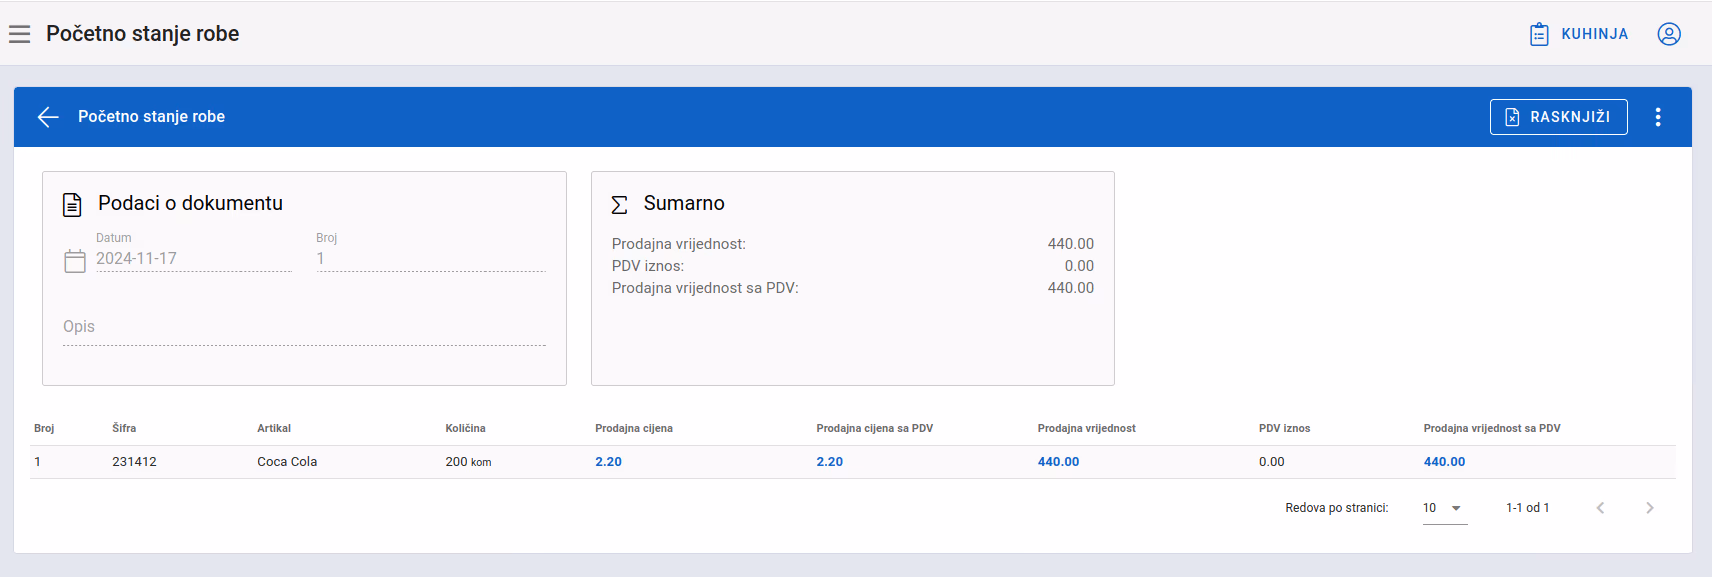Click the PDV iznos summary label
The width and height of the screenshot is (1712, 577).
pyautogui.click(x=648, y=266)
